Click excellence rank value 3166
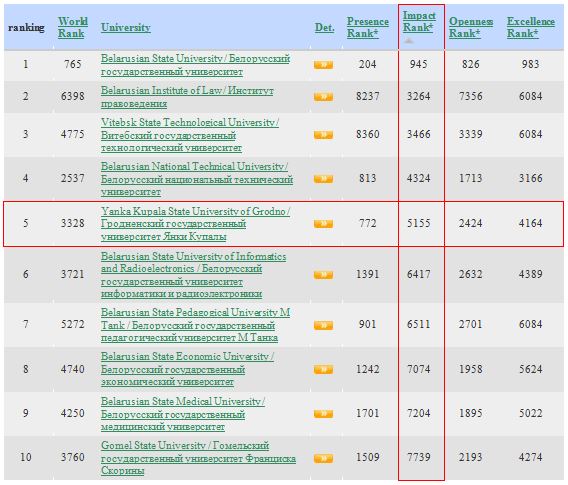 click(531, 178)
